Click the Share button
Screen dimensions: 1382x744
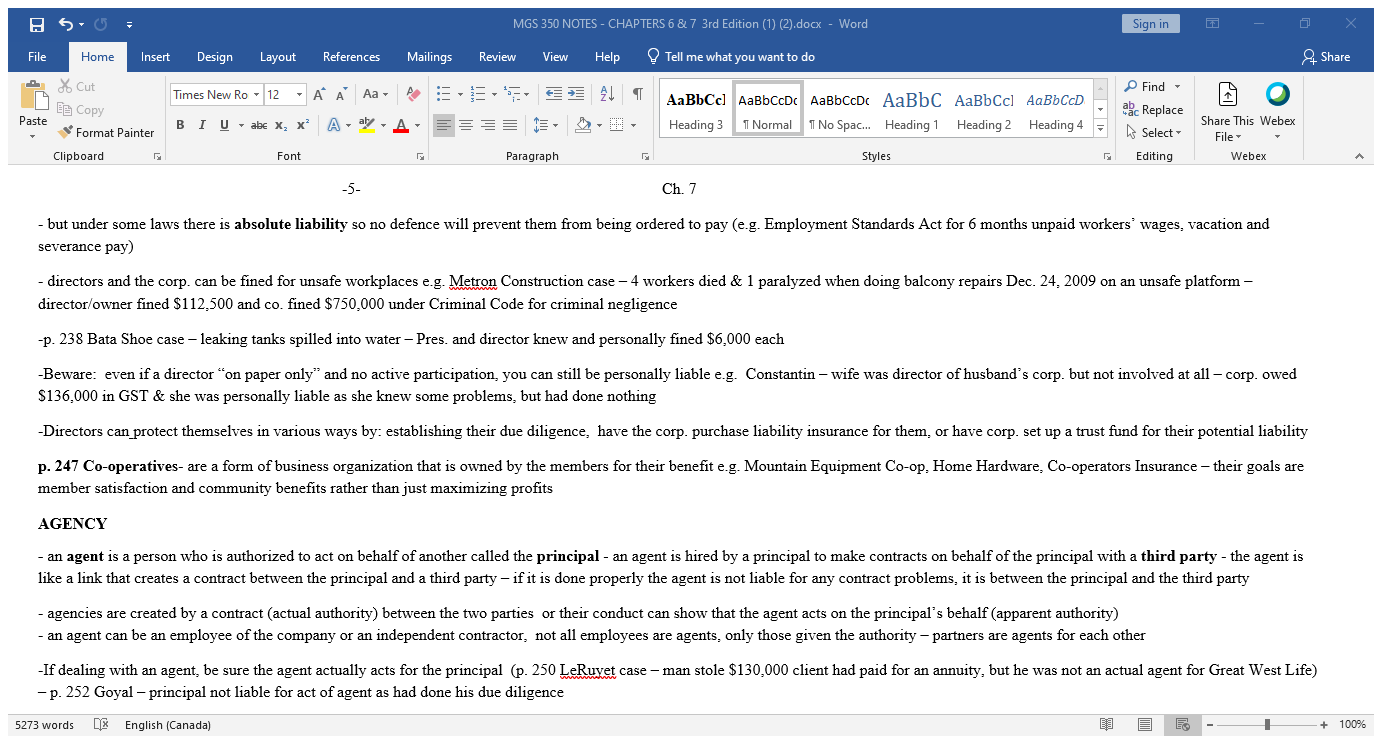(x=1326, y=57)
